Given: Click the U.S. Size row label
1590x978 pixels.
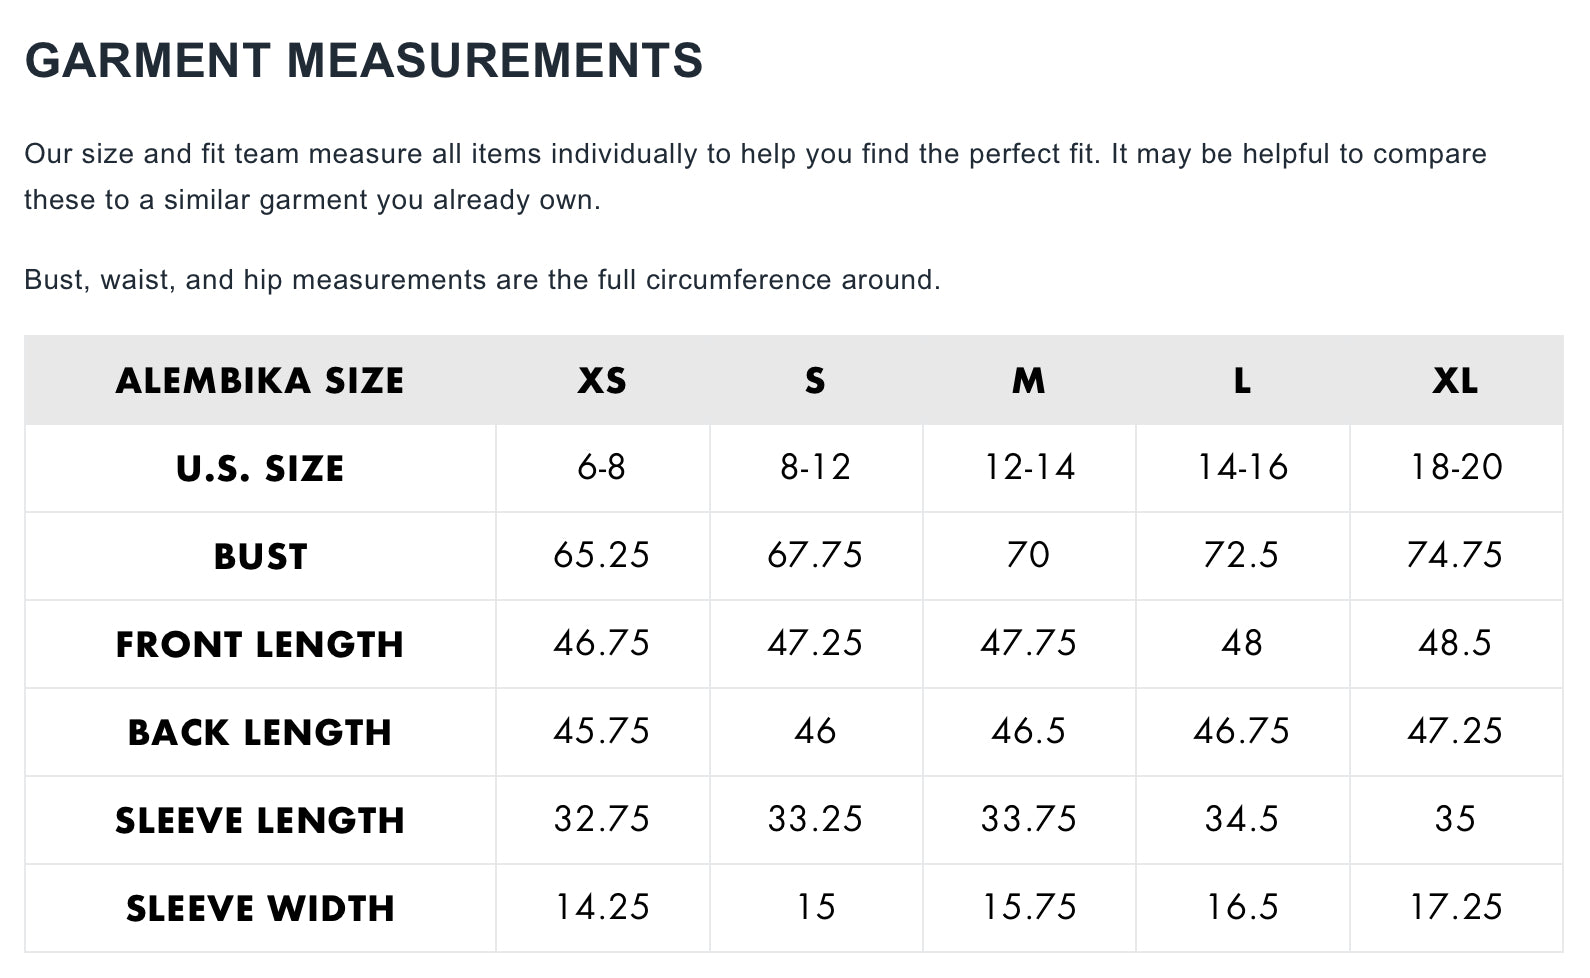Looking at the screenshot, I should click(x=260, y=468).
